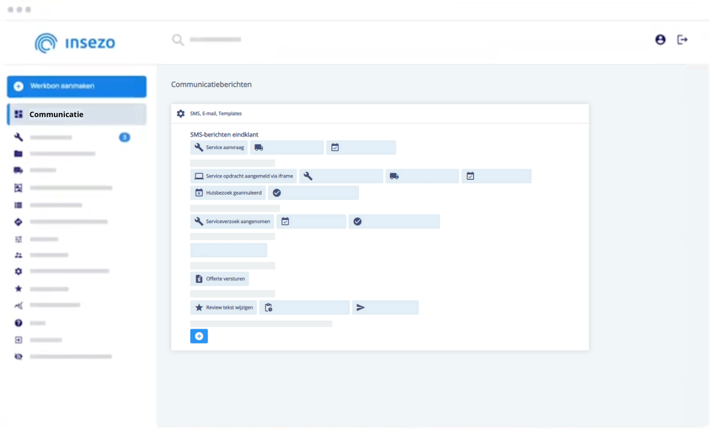Click the truck icon chip beside Service aanvraag
The height and width of the screenshot is (430, 710).
(286, 147)
